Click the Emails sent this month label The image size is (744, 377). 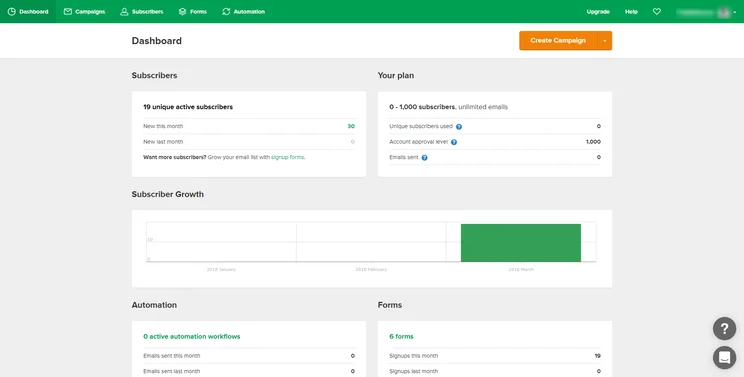[171, 356]
